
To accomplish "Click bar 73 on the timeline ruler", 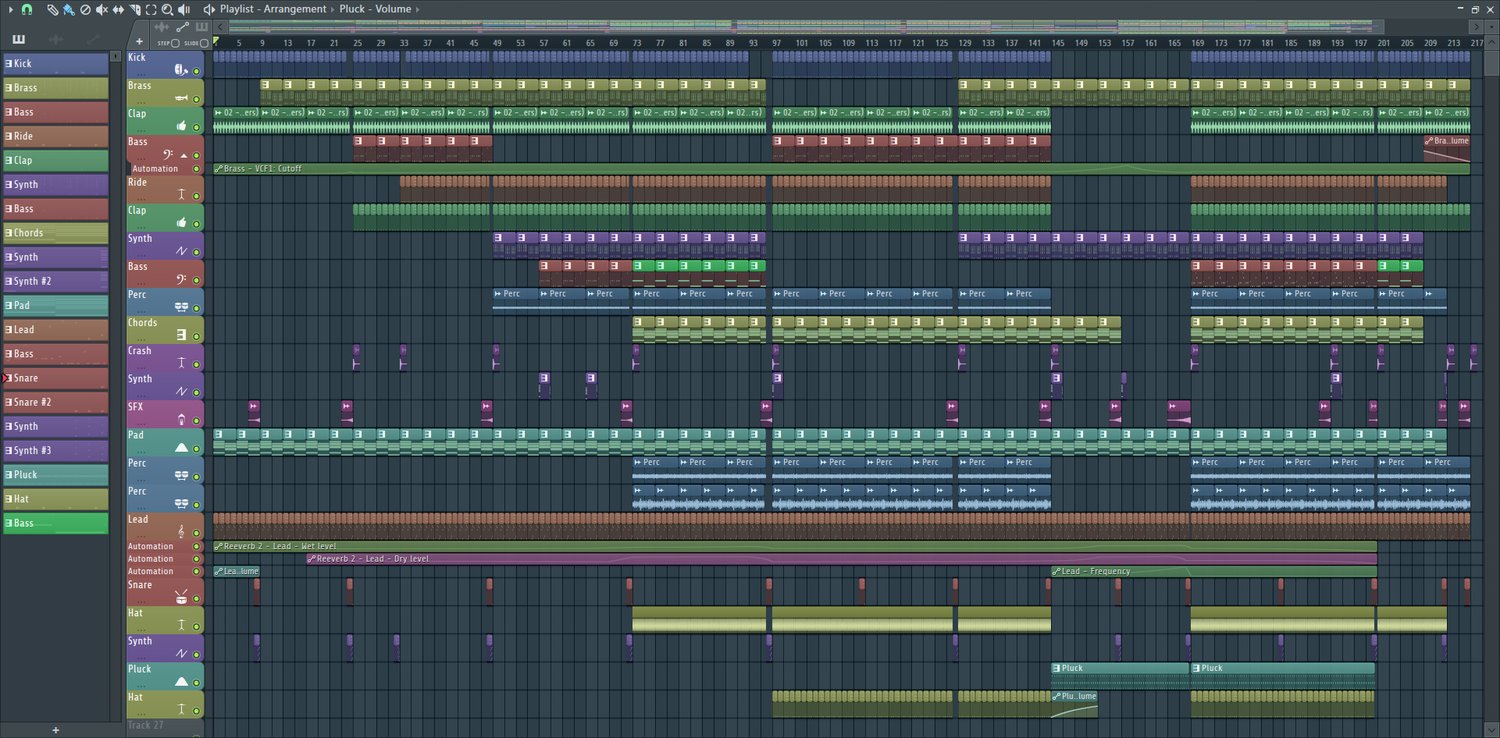I will [x=636, y=43].
